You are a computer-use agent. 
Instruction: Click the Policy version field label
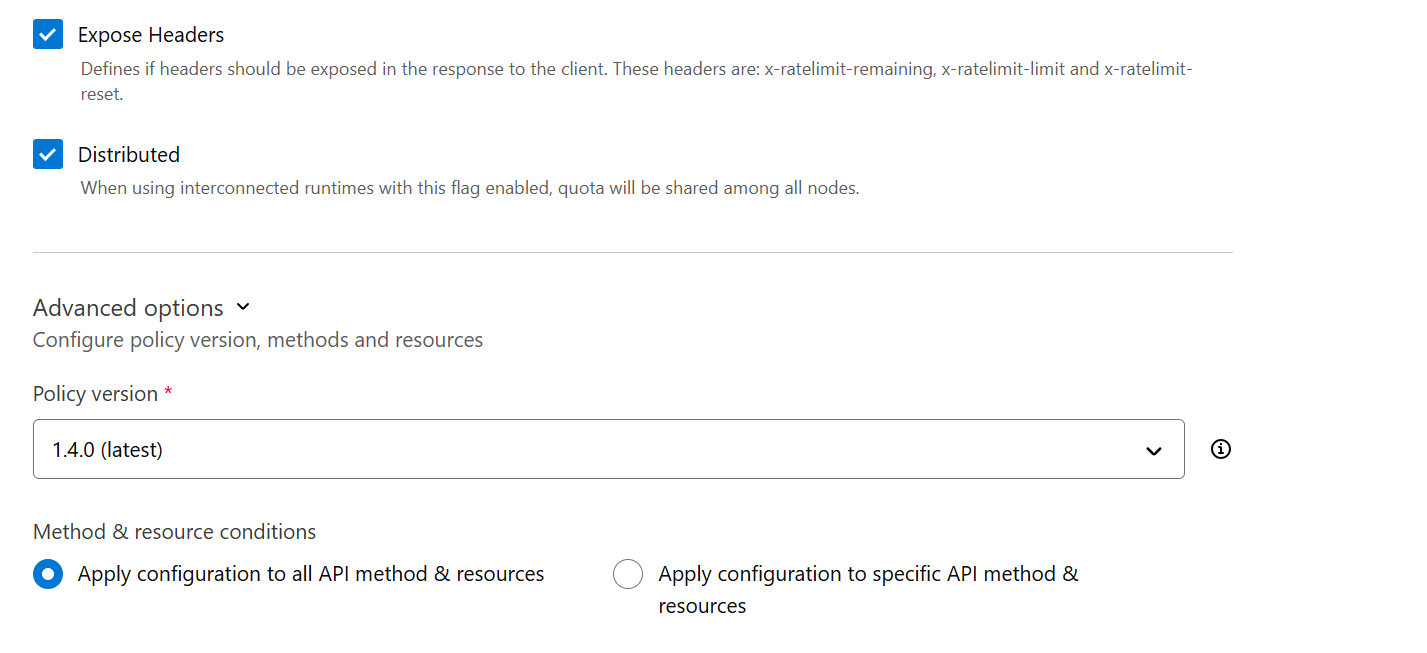pyautogui.click(x=95, y=394)
